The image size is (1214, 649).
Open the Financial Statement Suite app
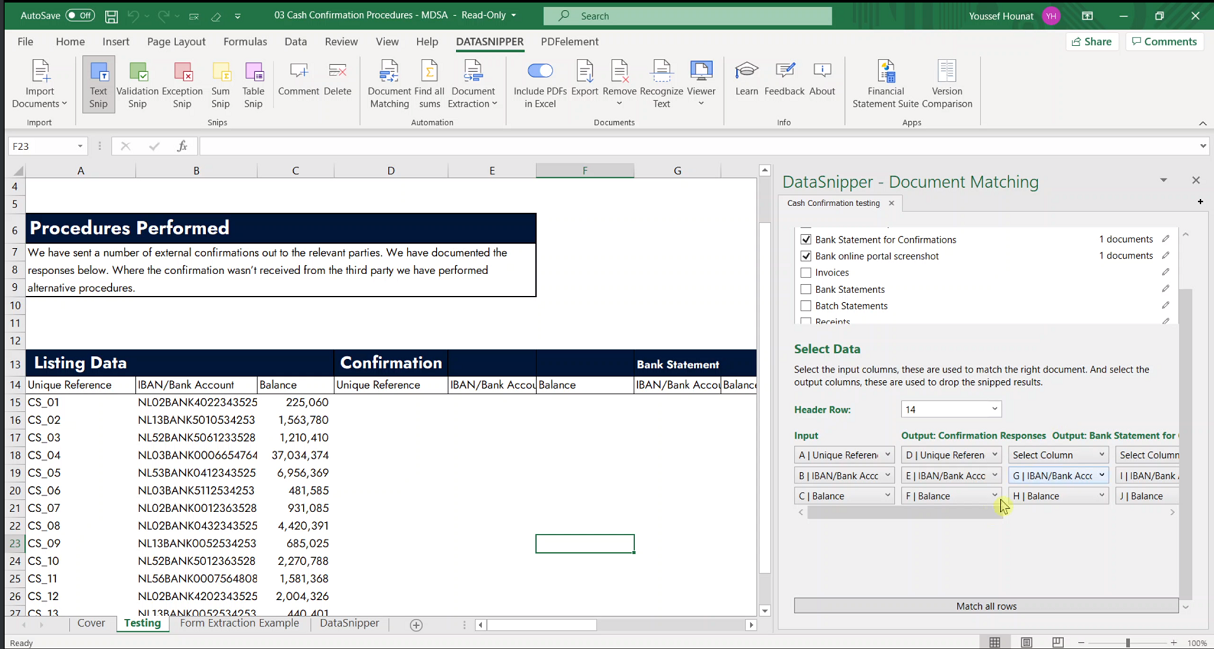885,84
